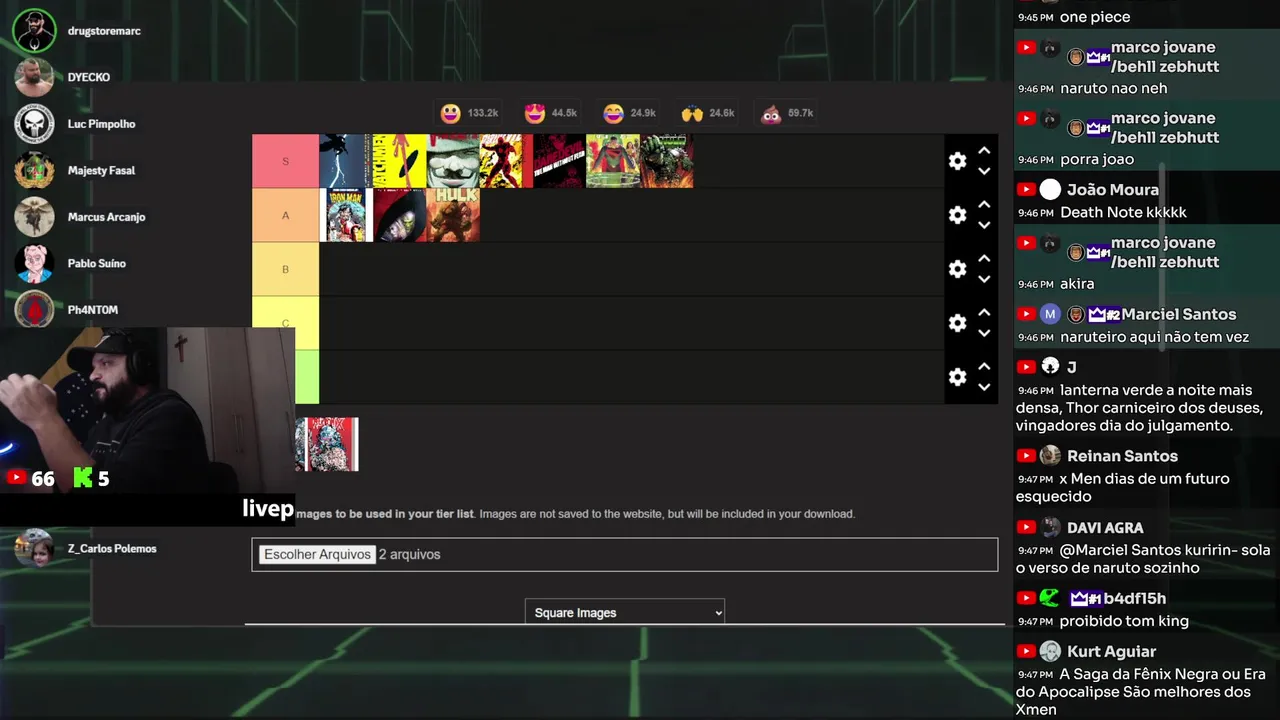Image resolution: width=1280 pixels, height=720 pixels.
Task: Click chat message 'Death Note kkkkk'
Action: pyautogui.click(x=1123, y=212)
